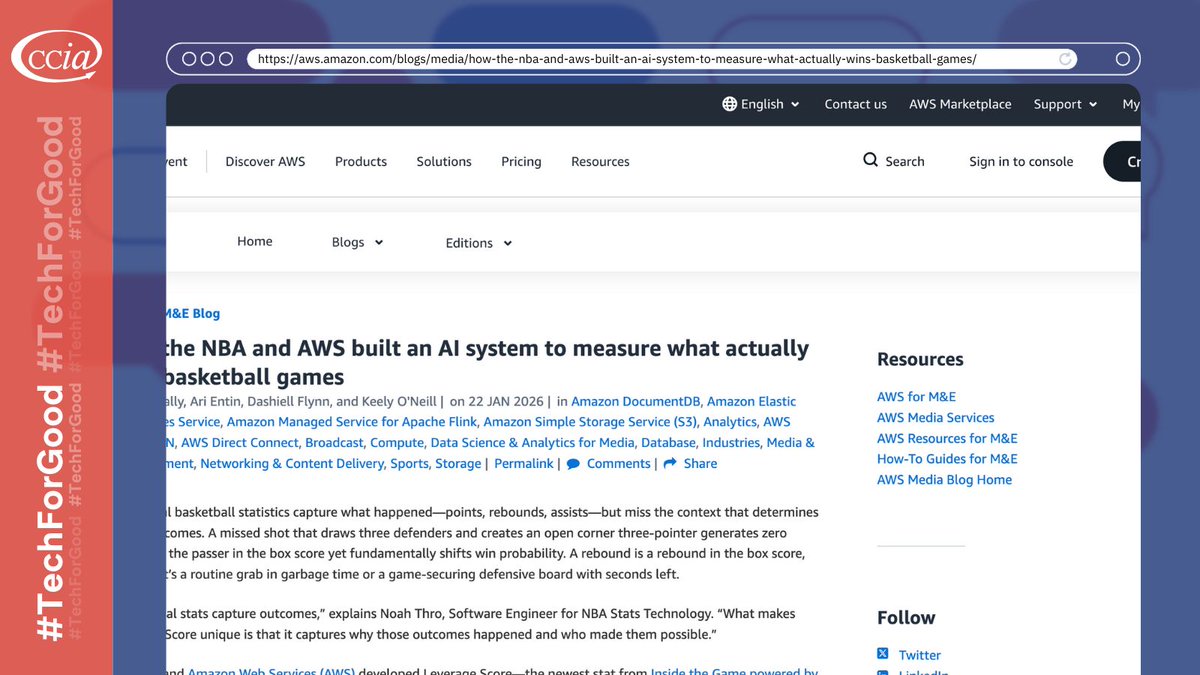Screen dimensions: 1200x675
Task: Open AWS for M&E resource link
Action: (x=916, y=397)
